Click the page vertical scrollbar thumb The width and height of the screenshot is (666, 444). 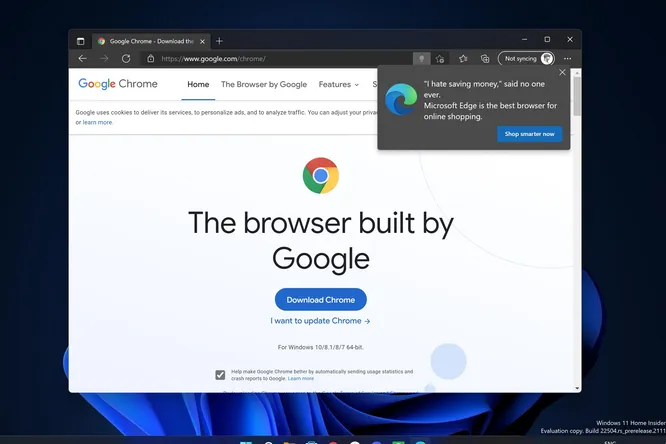point(577,96)
